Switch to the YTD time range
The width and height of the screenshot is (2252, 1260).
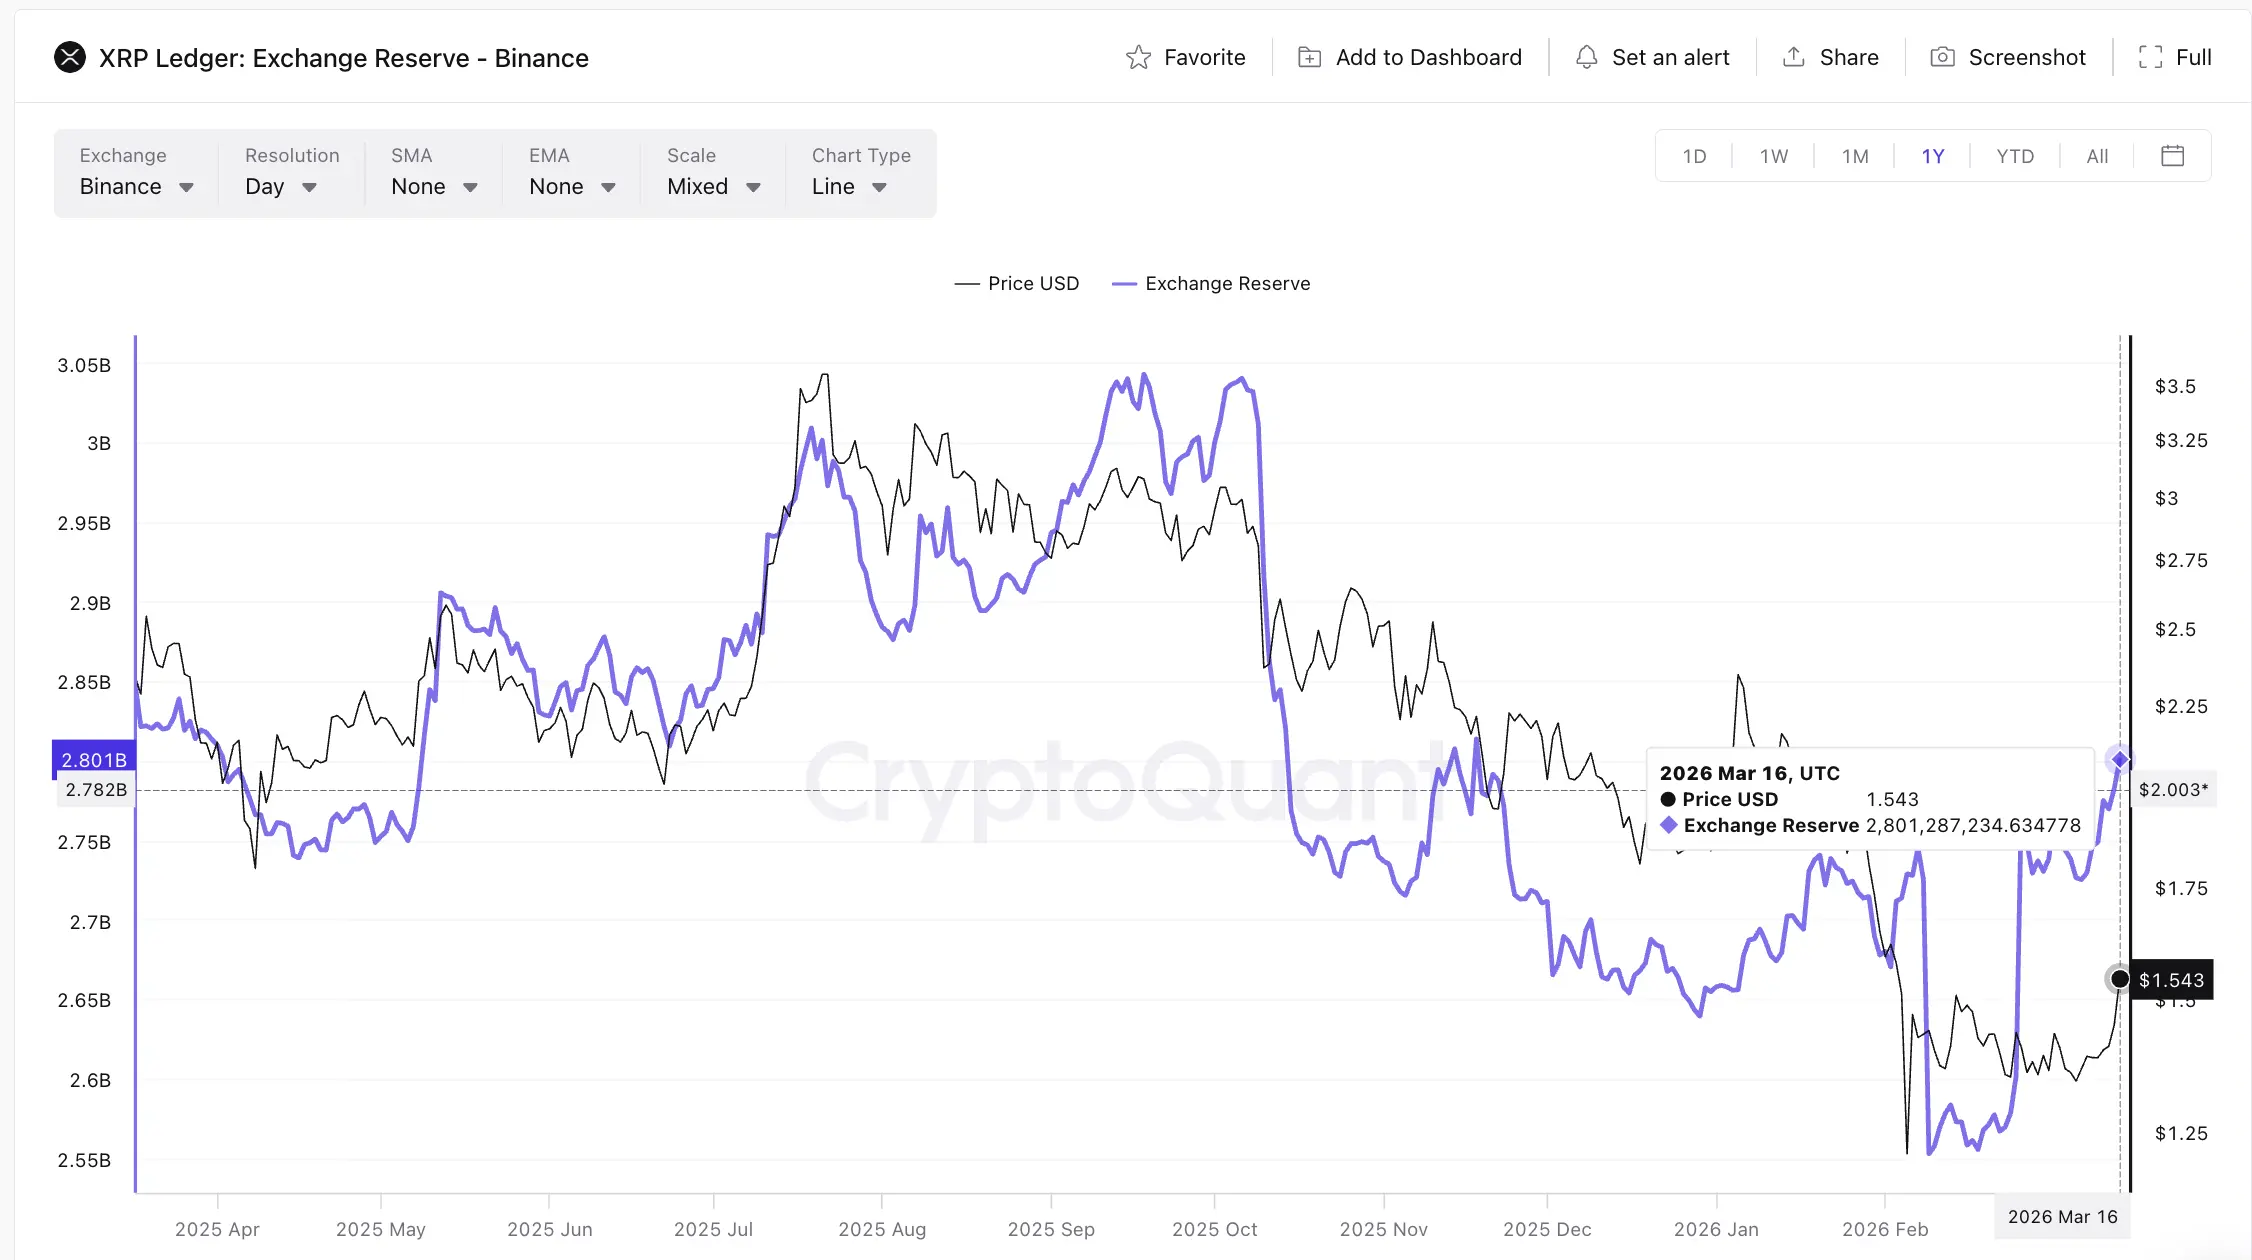2015,156
